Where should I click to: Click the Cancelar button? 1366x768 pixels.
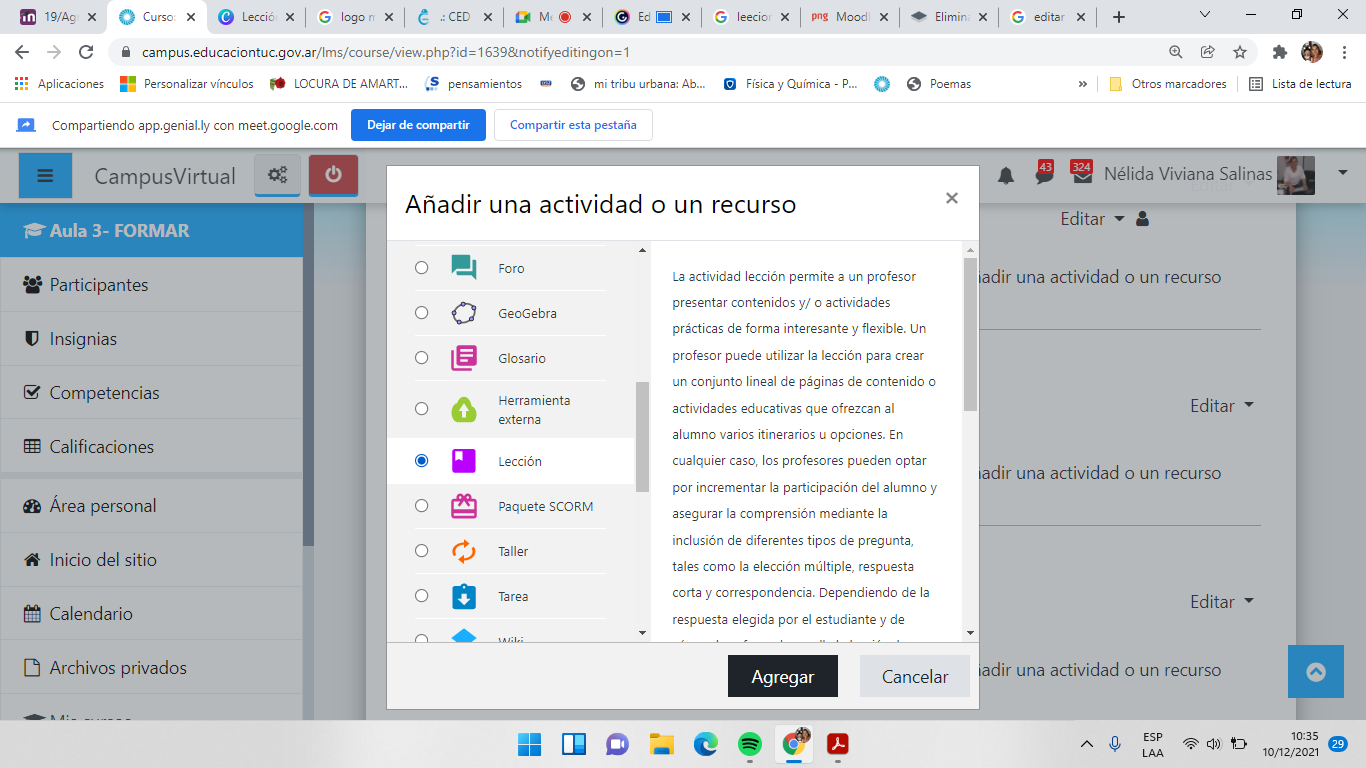click(914, 677)
